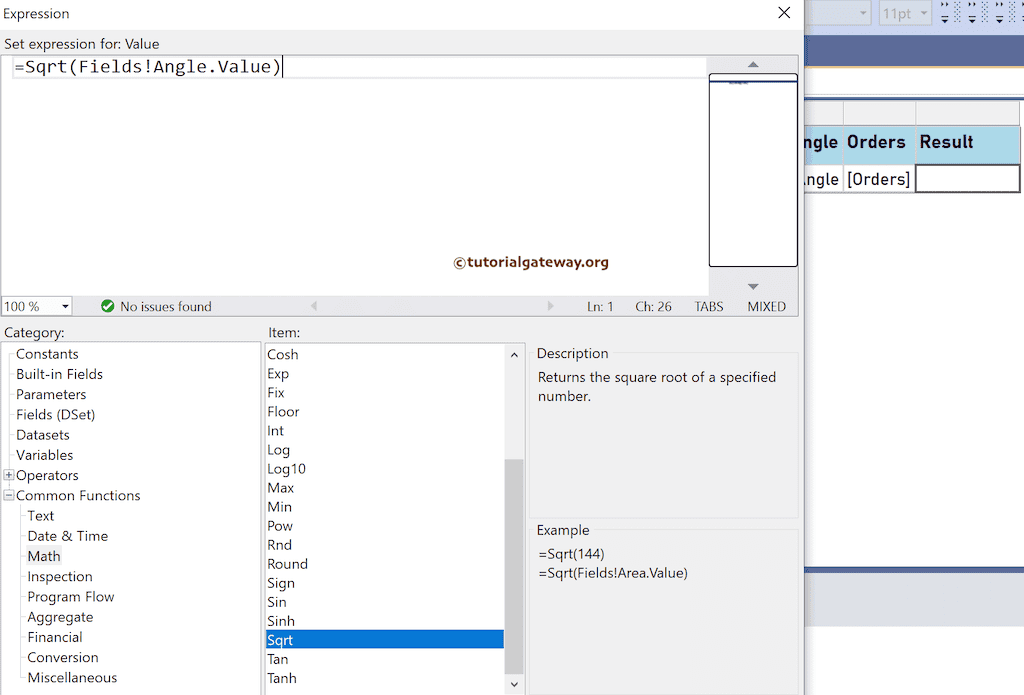The height and width of the screenshot is (695, 1024).
Task: Click the Item list scroll down arrow
Action: point(514,684)
